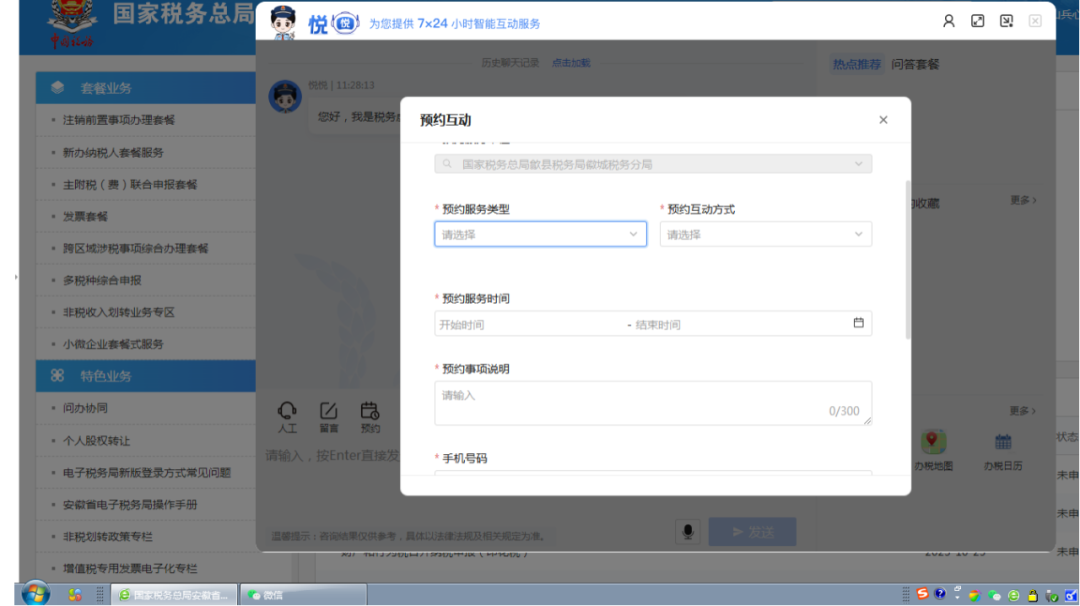Image resolution: width=1080 pixels, height=606 pixels.
Task: Click the colorful quick-launch icon beside Start
Action: [x=74, y=594]
